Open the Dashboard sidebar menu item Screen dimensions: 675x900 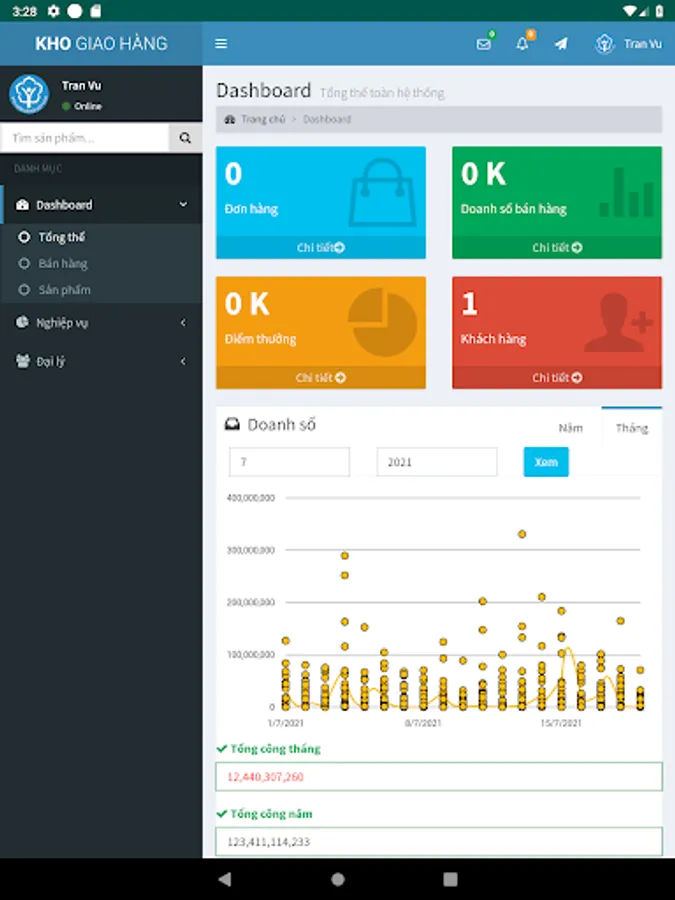click(x=101, y=205)
